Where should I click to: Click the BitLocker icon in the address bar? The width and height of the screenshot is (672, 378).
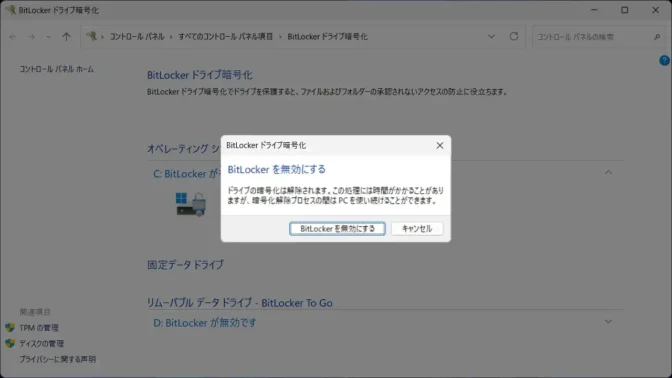91,36
